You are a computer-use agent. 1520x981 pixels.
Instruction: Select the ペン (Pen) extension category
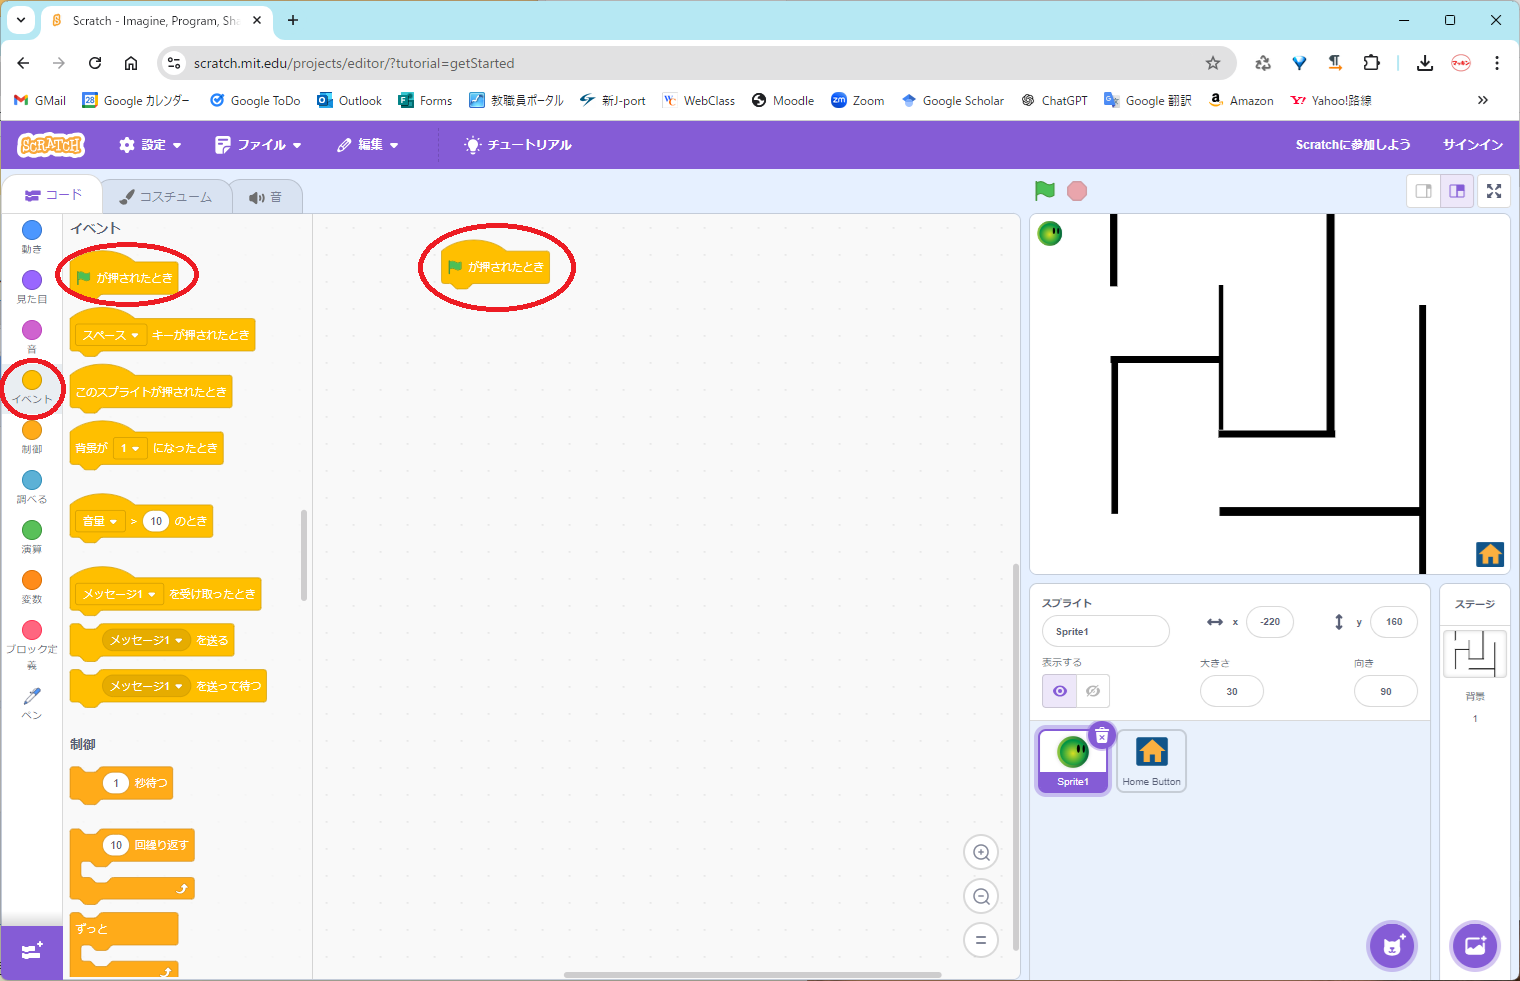tap(32, 703)
